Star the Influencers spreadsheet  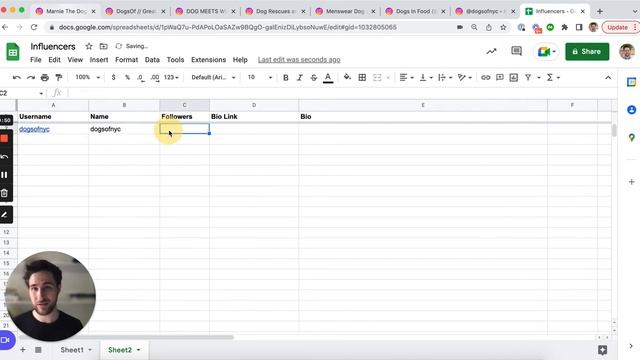click(89, 46)
